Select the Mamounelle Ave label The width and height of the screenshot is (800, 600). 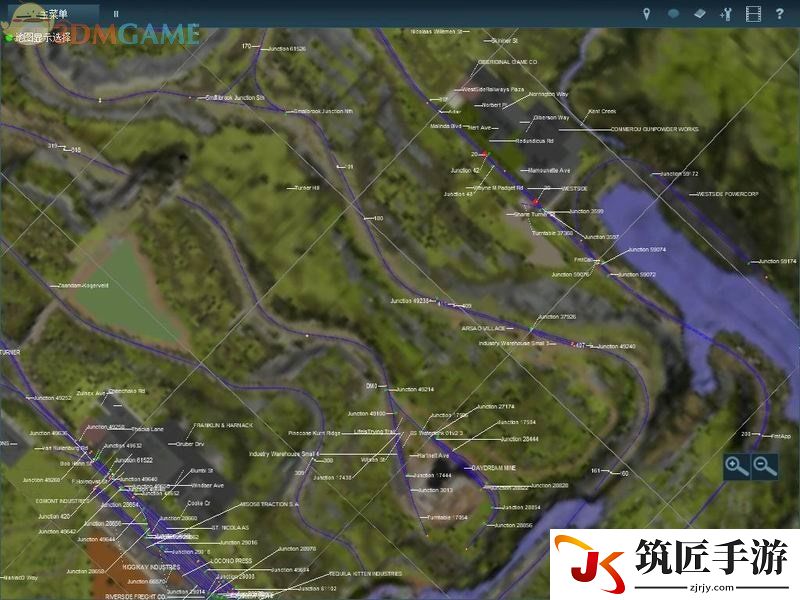(549, 170)
